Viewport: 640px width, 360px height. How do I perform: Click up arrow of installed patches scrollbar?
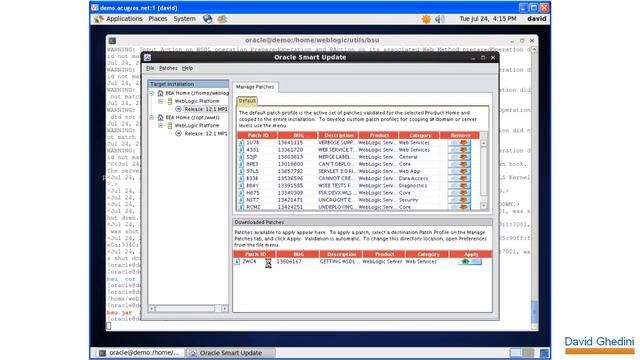point(484,143)
